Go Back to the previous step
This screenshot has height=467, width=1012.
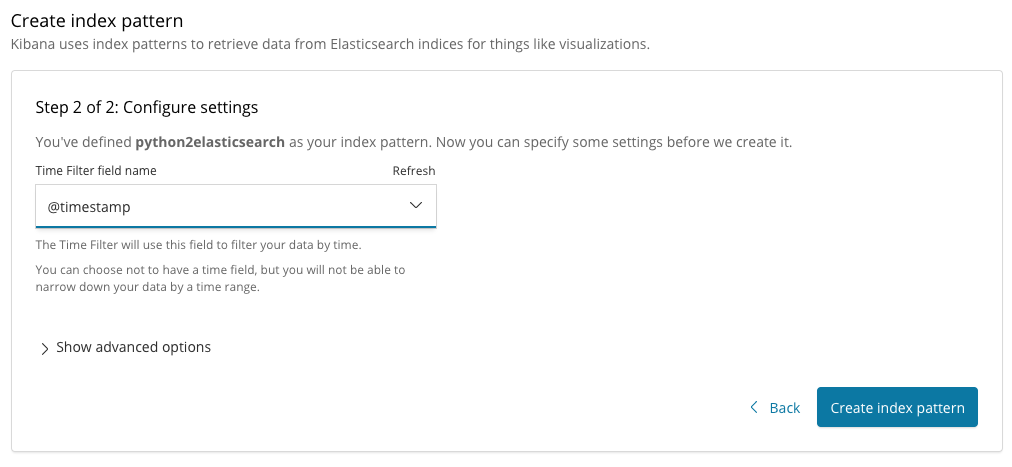(x=775, y=408)
